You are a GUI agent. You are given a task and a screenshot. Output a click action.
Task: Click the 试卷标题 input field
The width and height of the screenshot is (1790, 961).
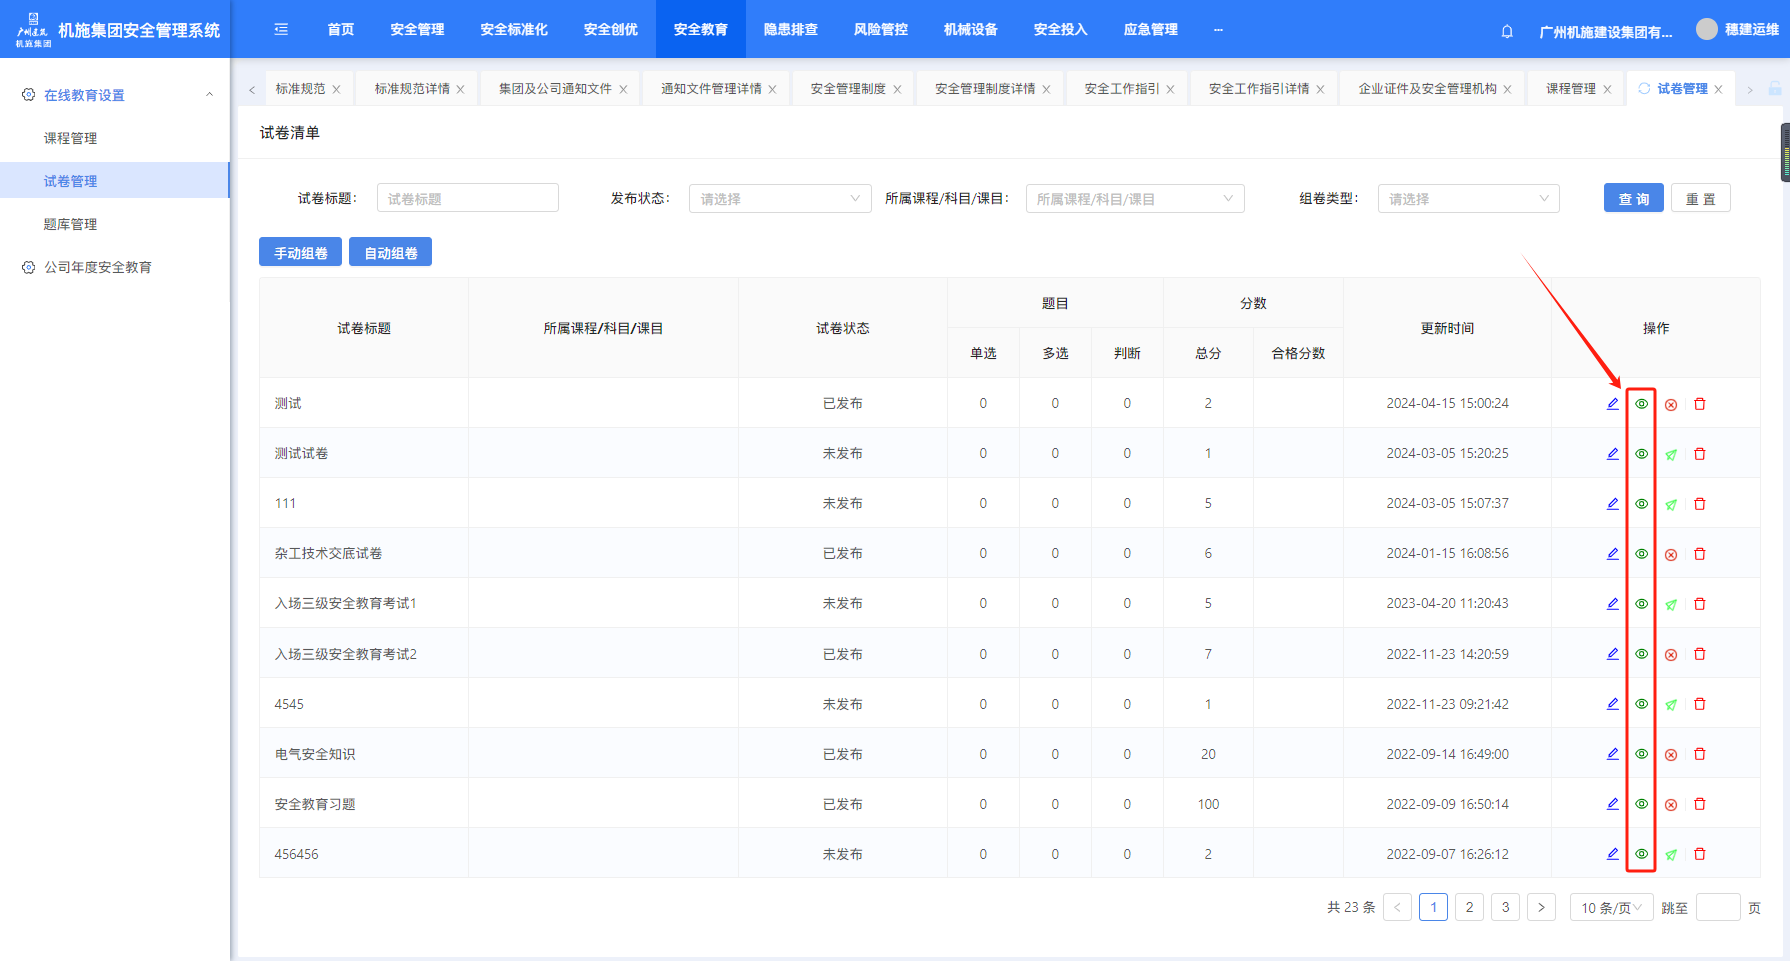coord(467,199)
